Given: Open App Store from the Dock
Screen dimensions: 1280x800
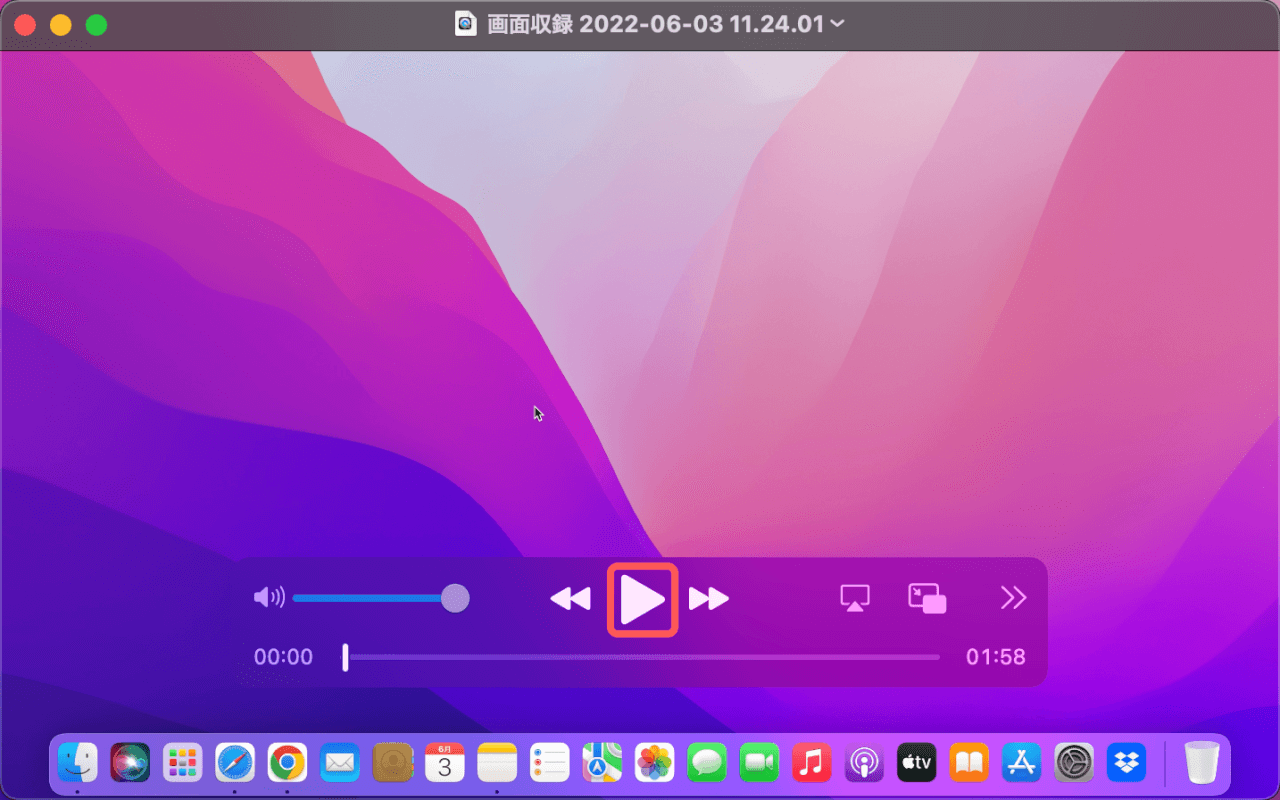Looking at the screenshot, I should point(1021,763).
